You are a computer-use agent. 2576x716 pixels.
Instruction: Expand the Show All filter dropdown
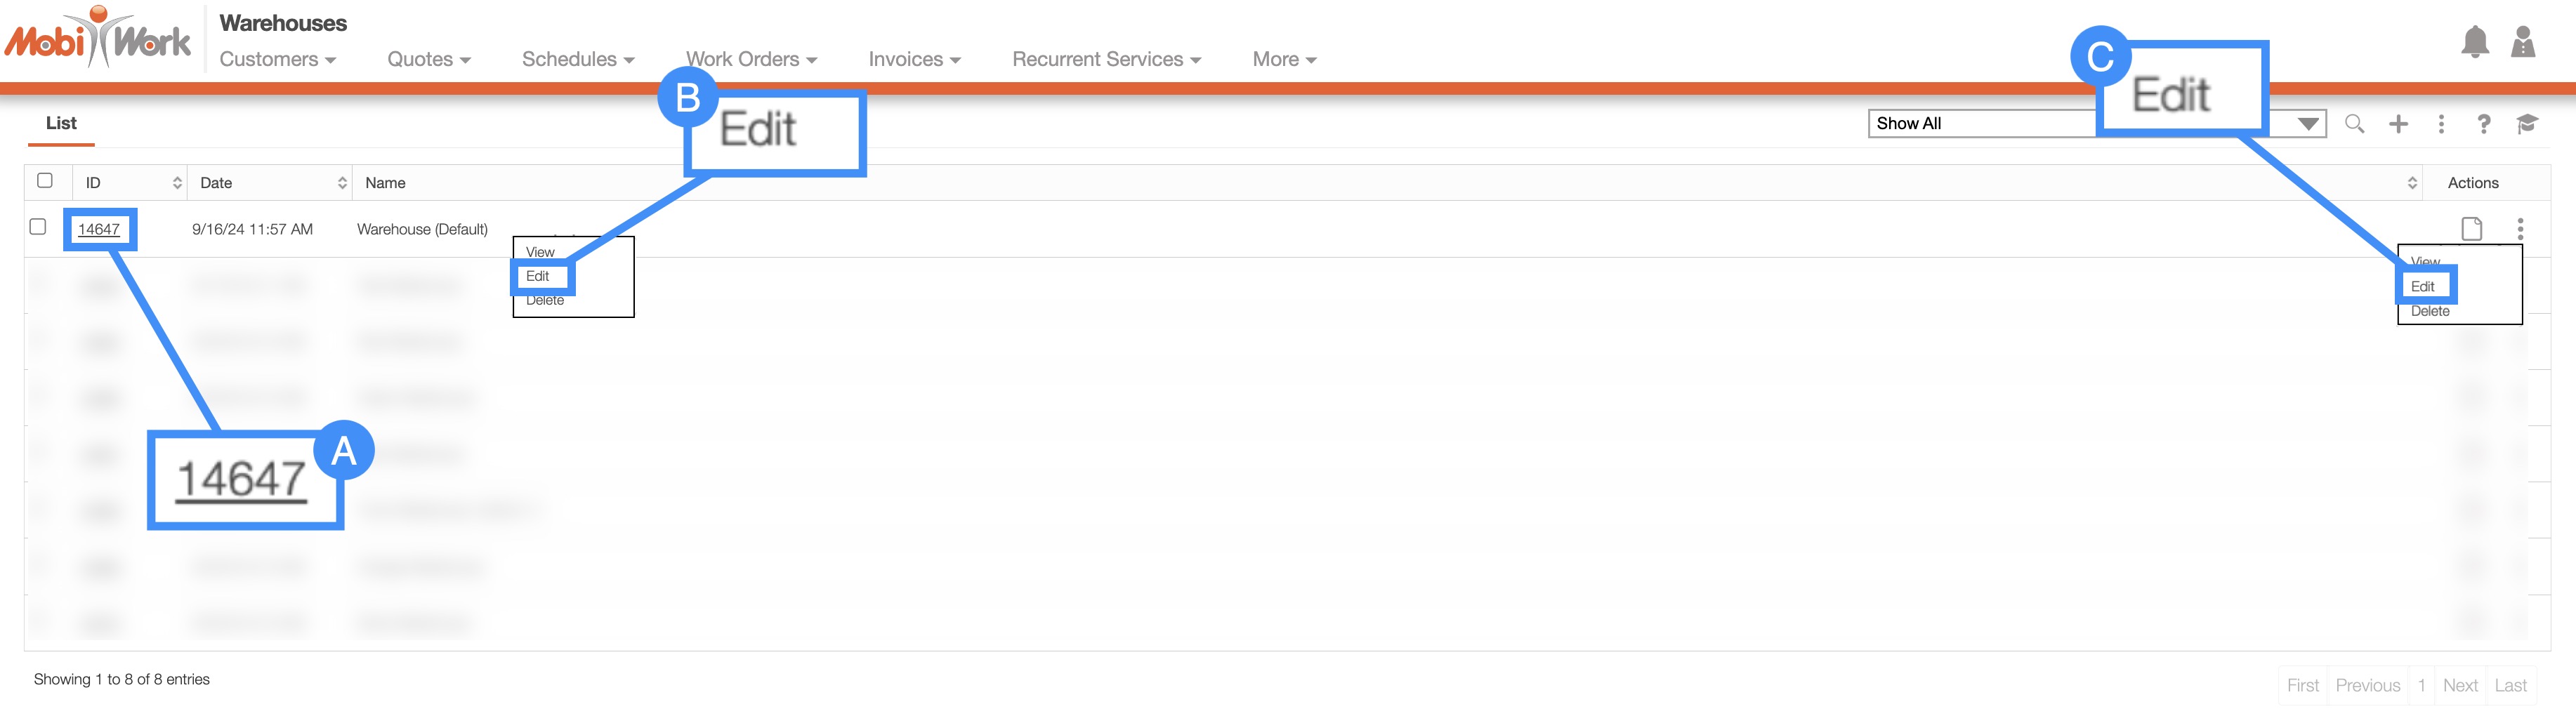tap(2307, 124)
